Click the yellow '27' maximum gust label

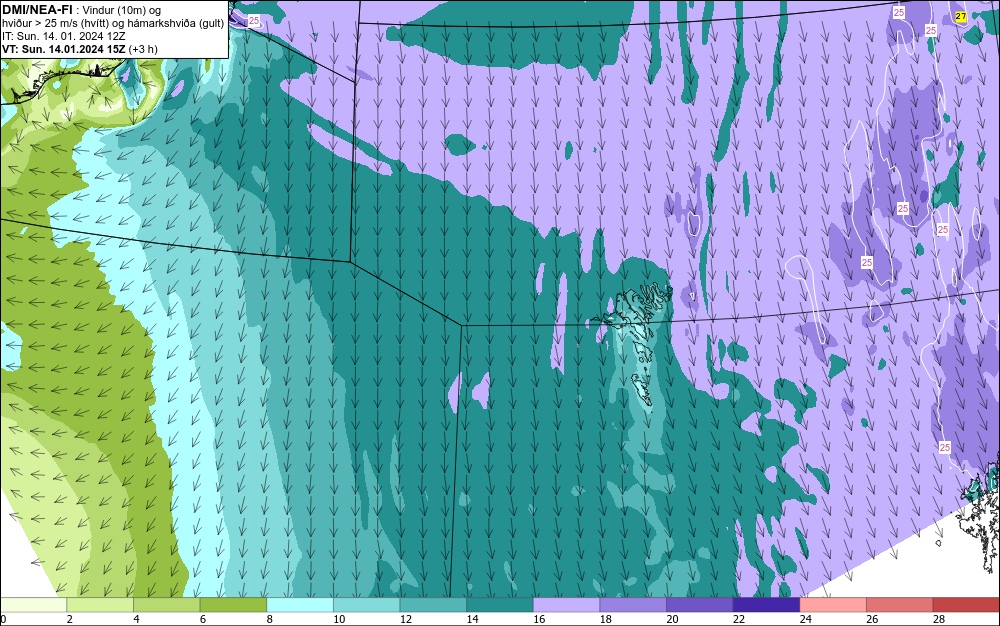click(x=961, y=17)
